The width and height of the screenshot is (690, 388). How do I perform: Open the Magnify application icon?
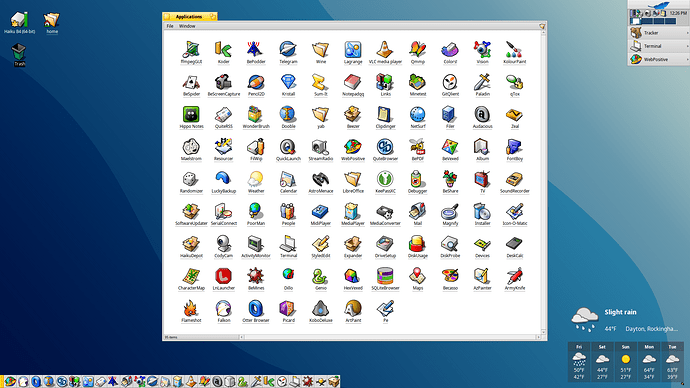450,211
